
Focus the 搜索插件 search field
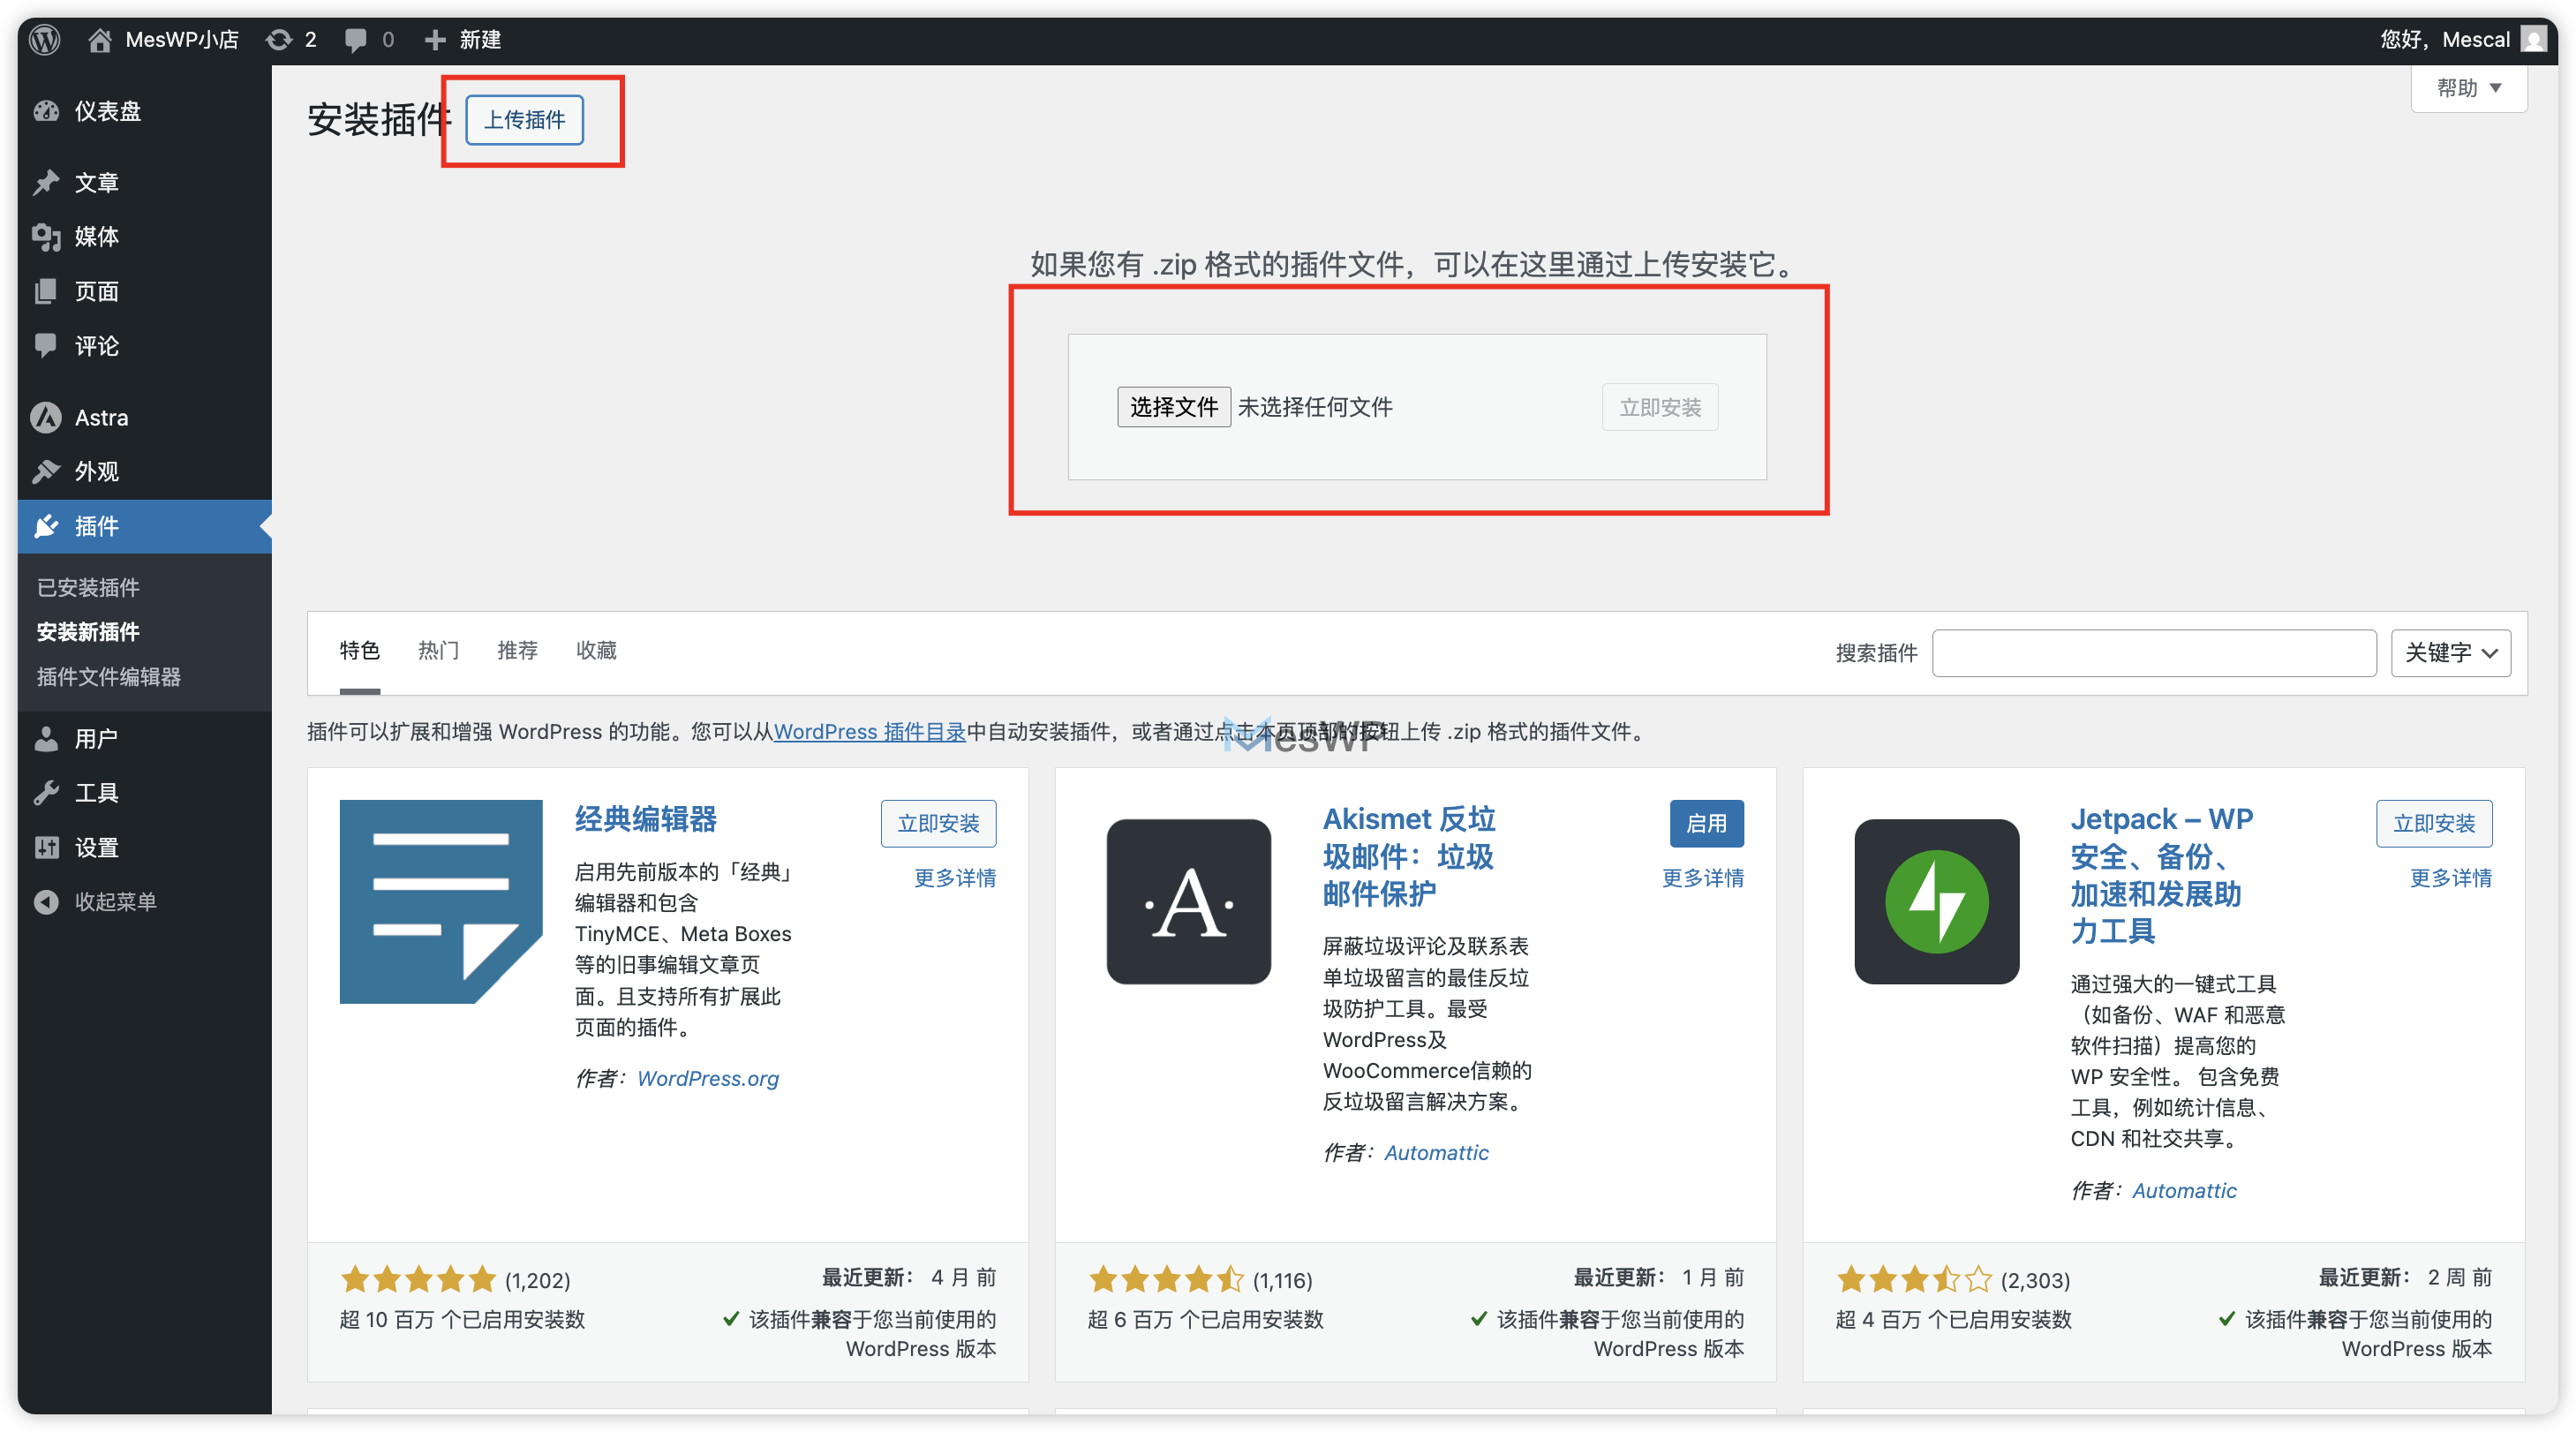coord(2153,653)
